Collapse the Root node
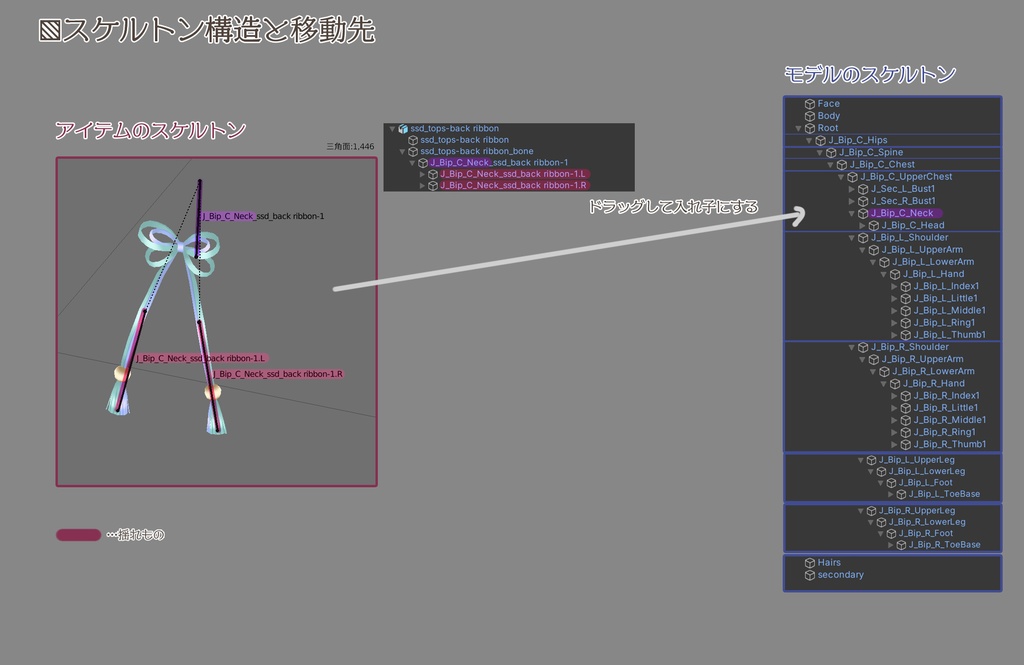 pos(798,129)
